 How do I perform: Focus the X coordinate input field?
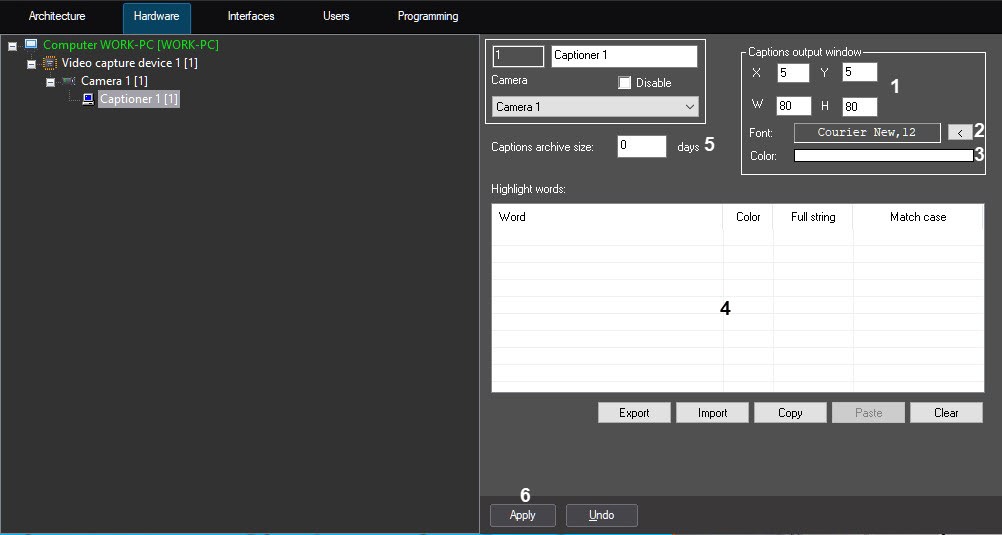pos(792,72)
